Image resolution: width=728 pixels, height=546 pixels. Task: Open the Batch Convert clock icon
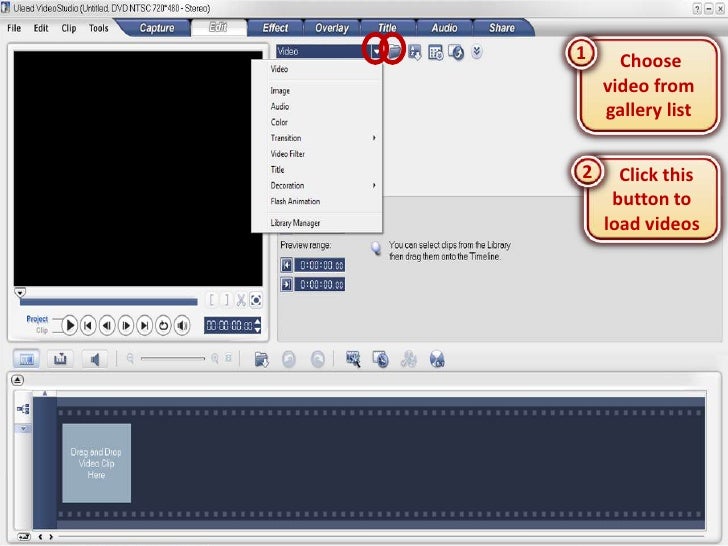point(381,359)
